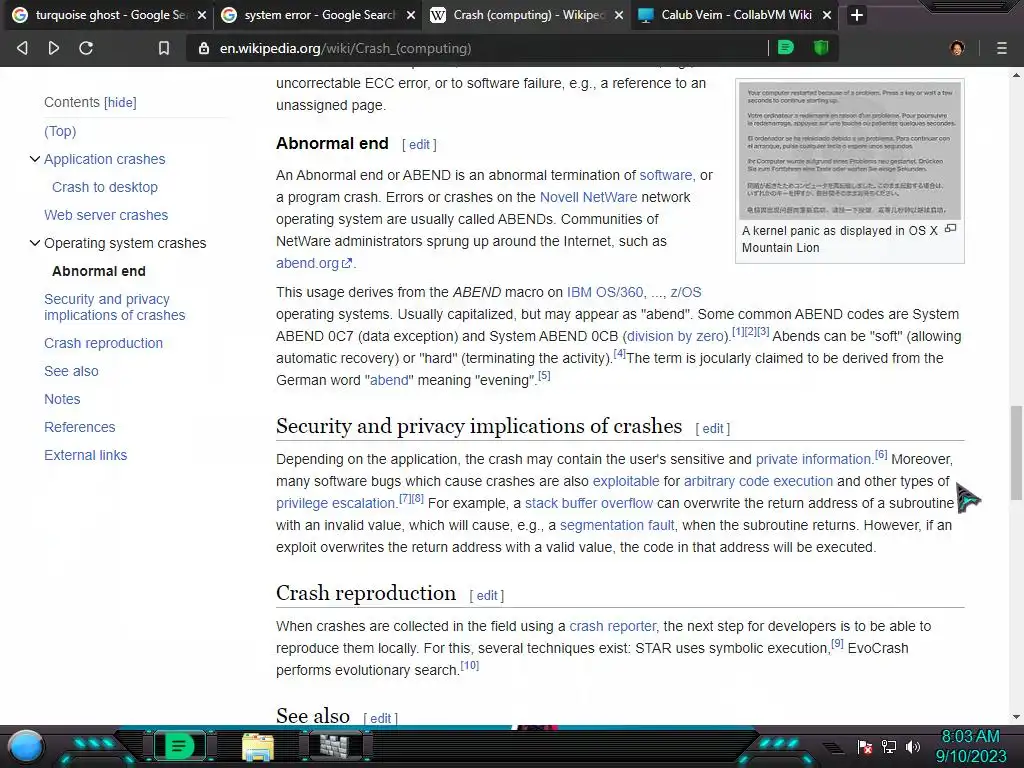Open the stack buffer overflow link
The height and width of the screenshot is (768, 1024).
point(589,504)
